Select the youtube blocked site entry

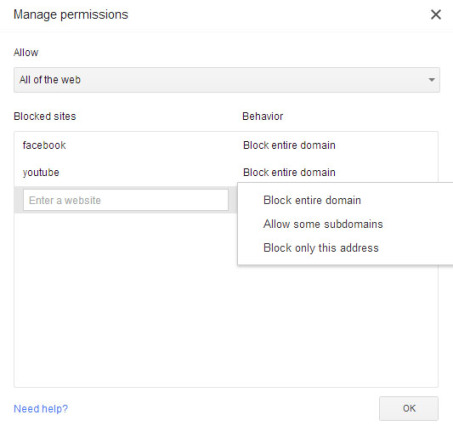pos(41,172)
